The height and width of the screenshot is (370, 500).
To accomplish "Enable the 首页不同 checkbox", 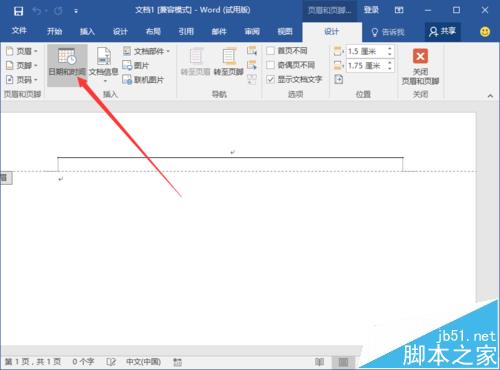I will [x=271, y=51].
